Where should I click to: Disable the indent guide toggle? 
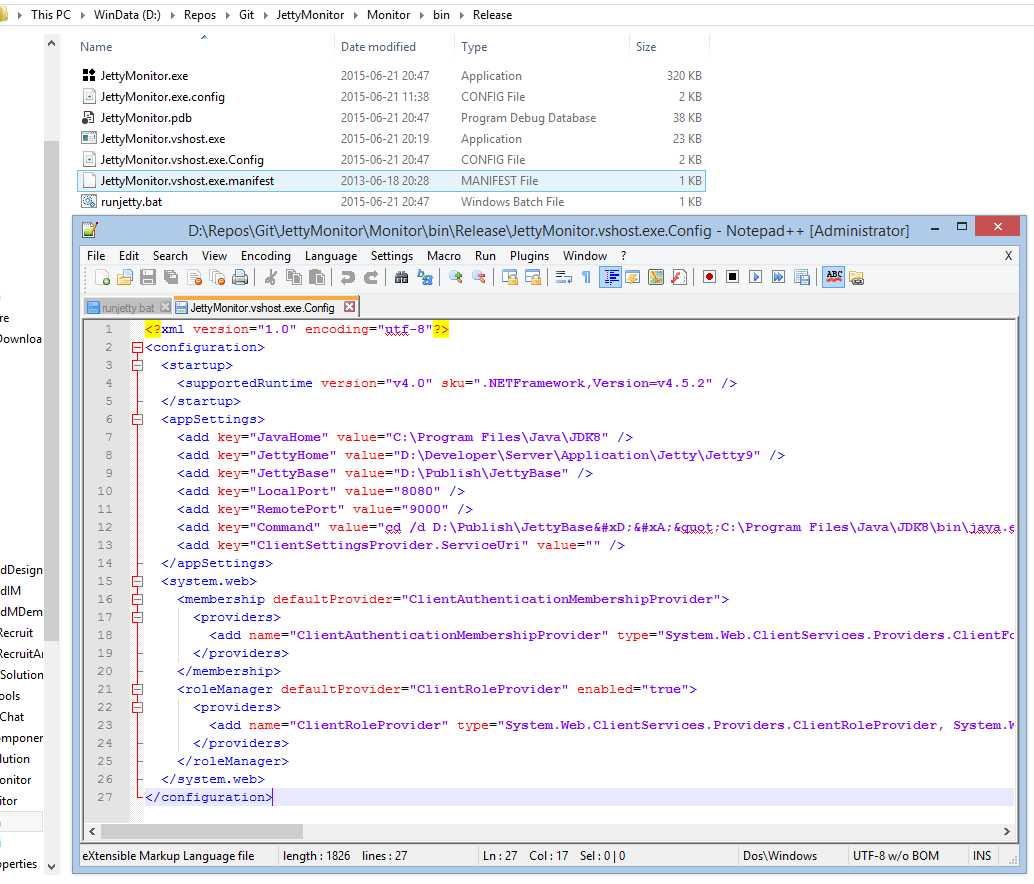click(x=610, y=278)
